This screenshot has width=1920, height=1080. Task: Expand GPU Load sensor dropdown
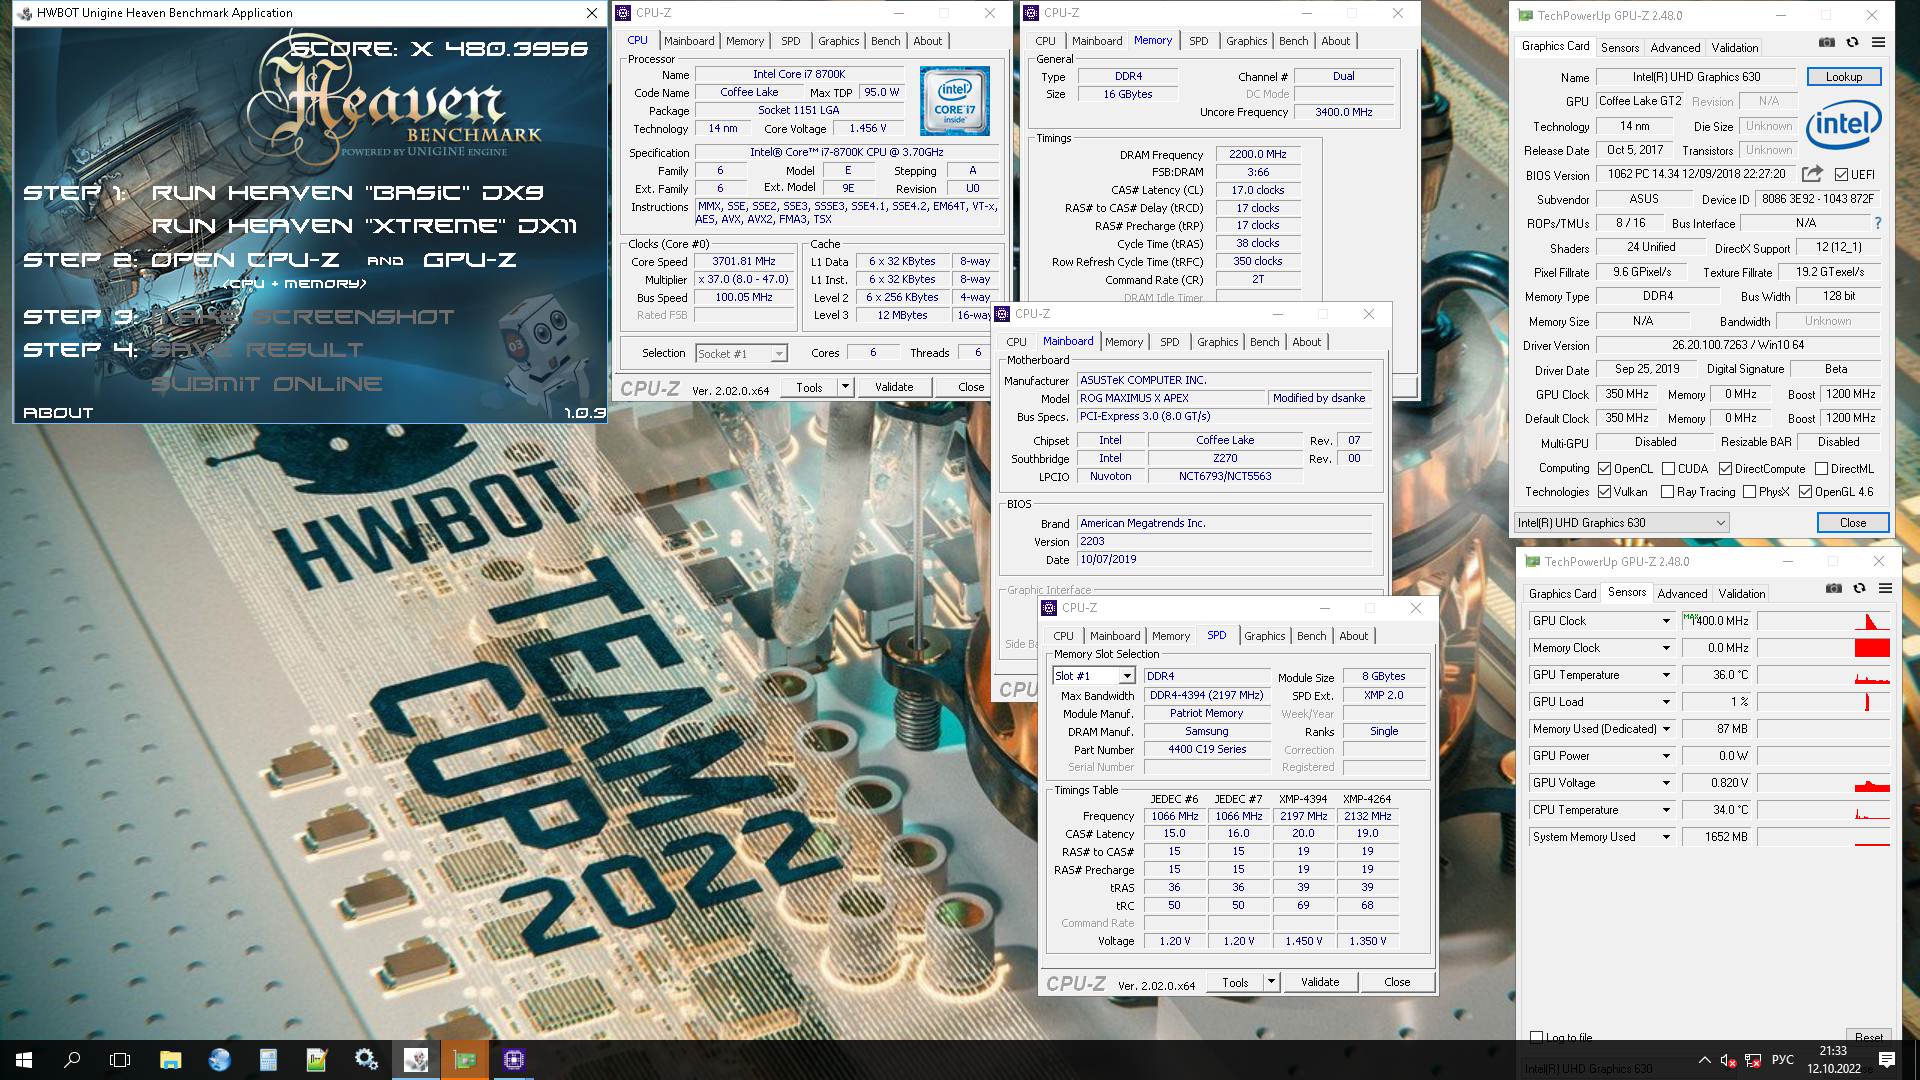[x=1666, y=702]
